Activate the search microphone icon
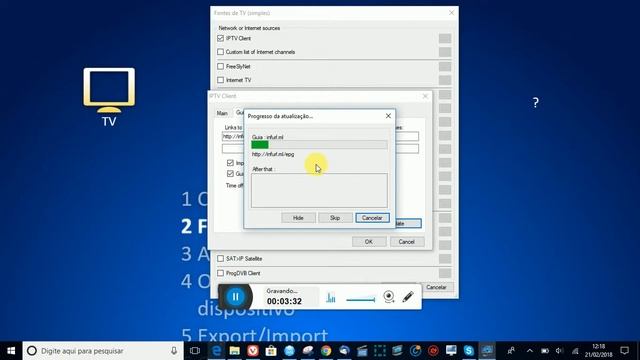Viewport: 640px width, 360px height. coord(174,351)
